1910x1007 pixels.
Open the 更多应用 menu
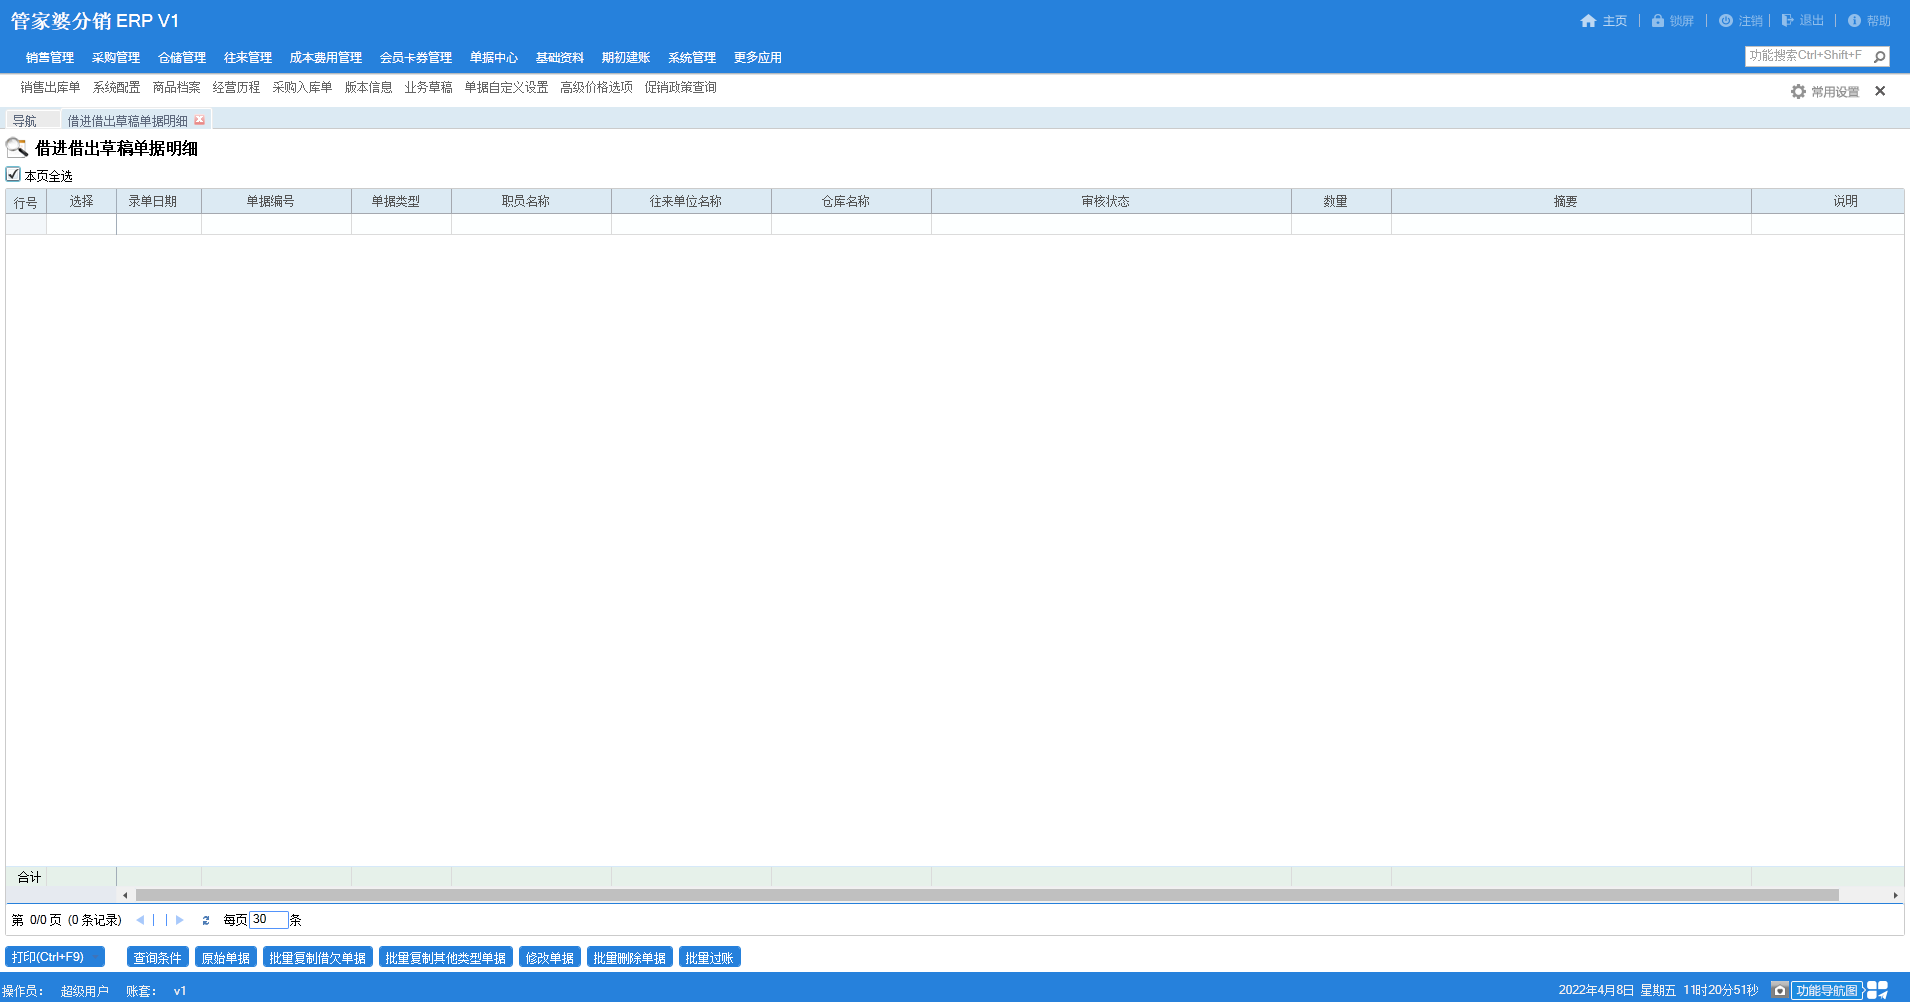[x=758, y=58]
